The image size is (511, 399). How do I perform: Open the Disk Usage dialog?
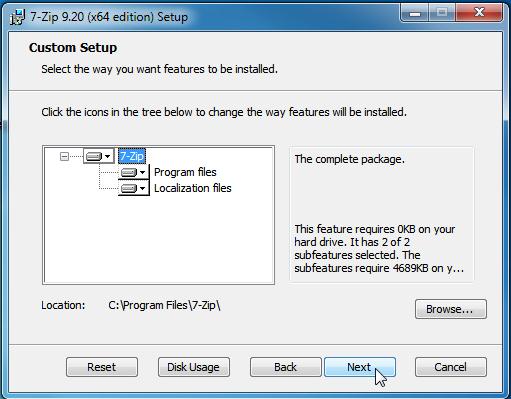click(x=194, y=367)
